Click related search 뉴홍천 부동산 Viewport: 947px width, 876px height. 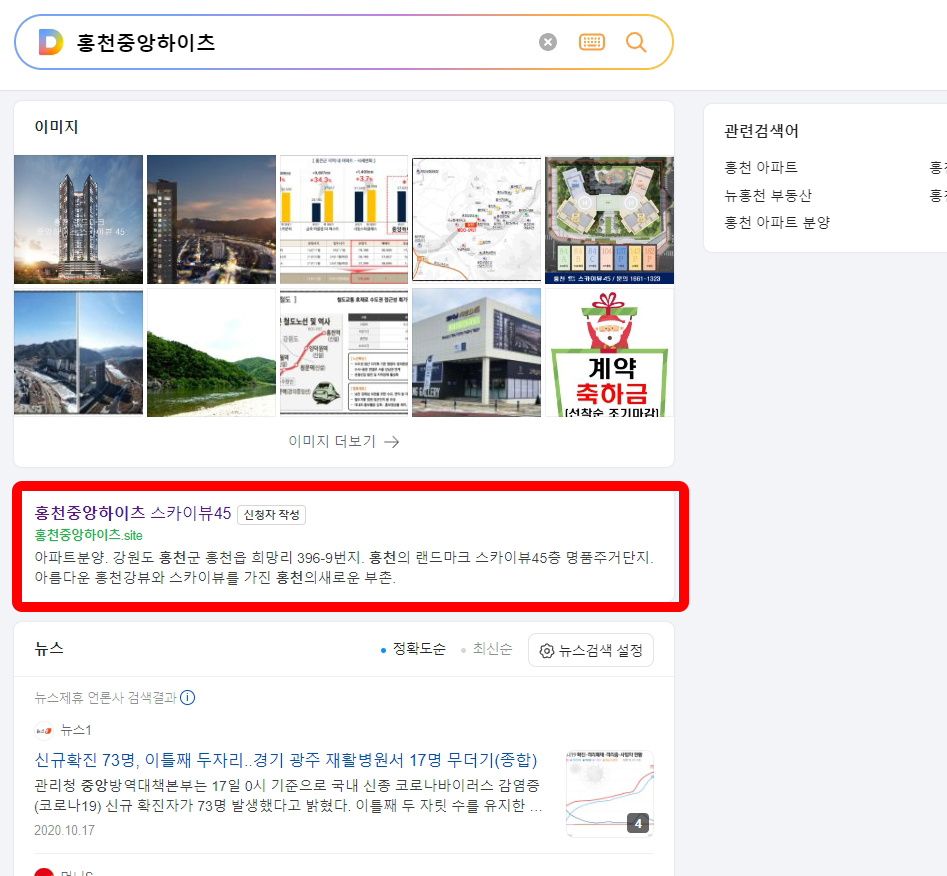pos(768,195)
